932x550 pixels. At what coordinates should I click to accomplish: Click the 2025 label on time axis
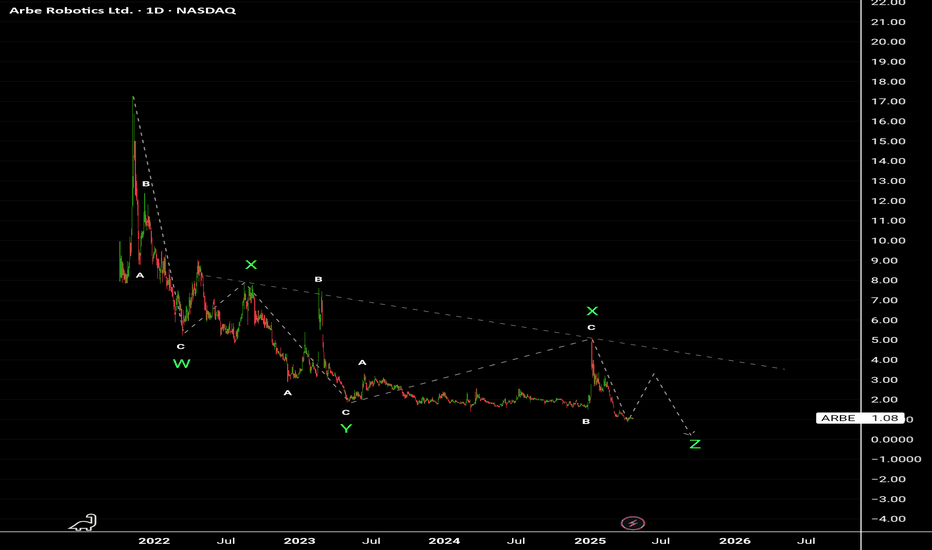pyautogui.click(x=590, y=540)
